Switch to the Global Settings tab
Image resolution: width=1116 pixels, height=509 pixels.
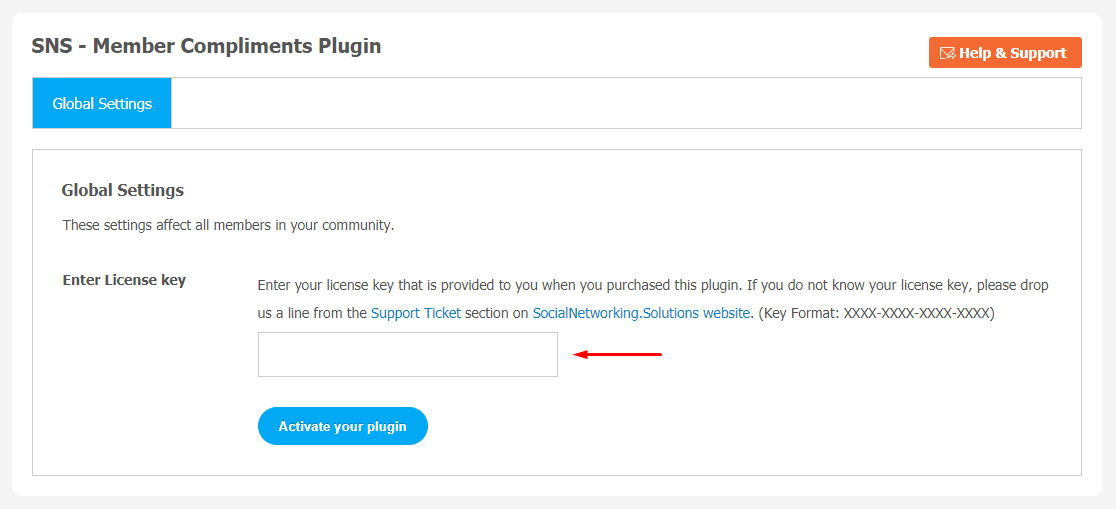(x=102, y=103)
